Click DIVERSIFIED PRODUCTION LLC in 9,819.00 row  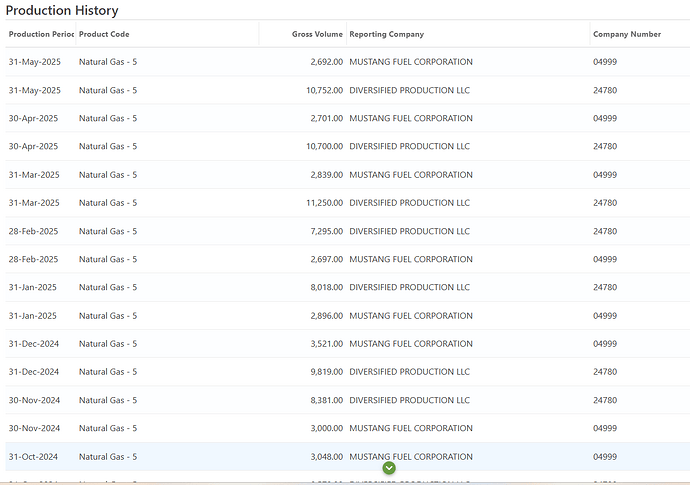point(410,372)
